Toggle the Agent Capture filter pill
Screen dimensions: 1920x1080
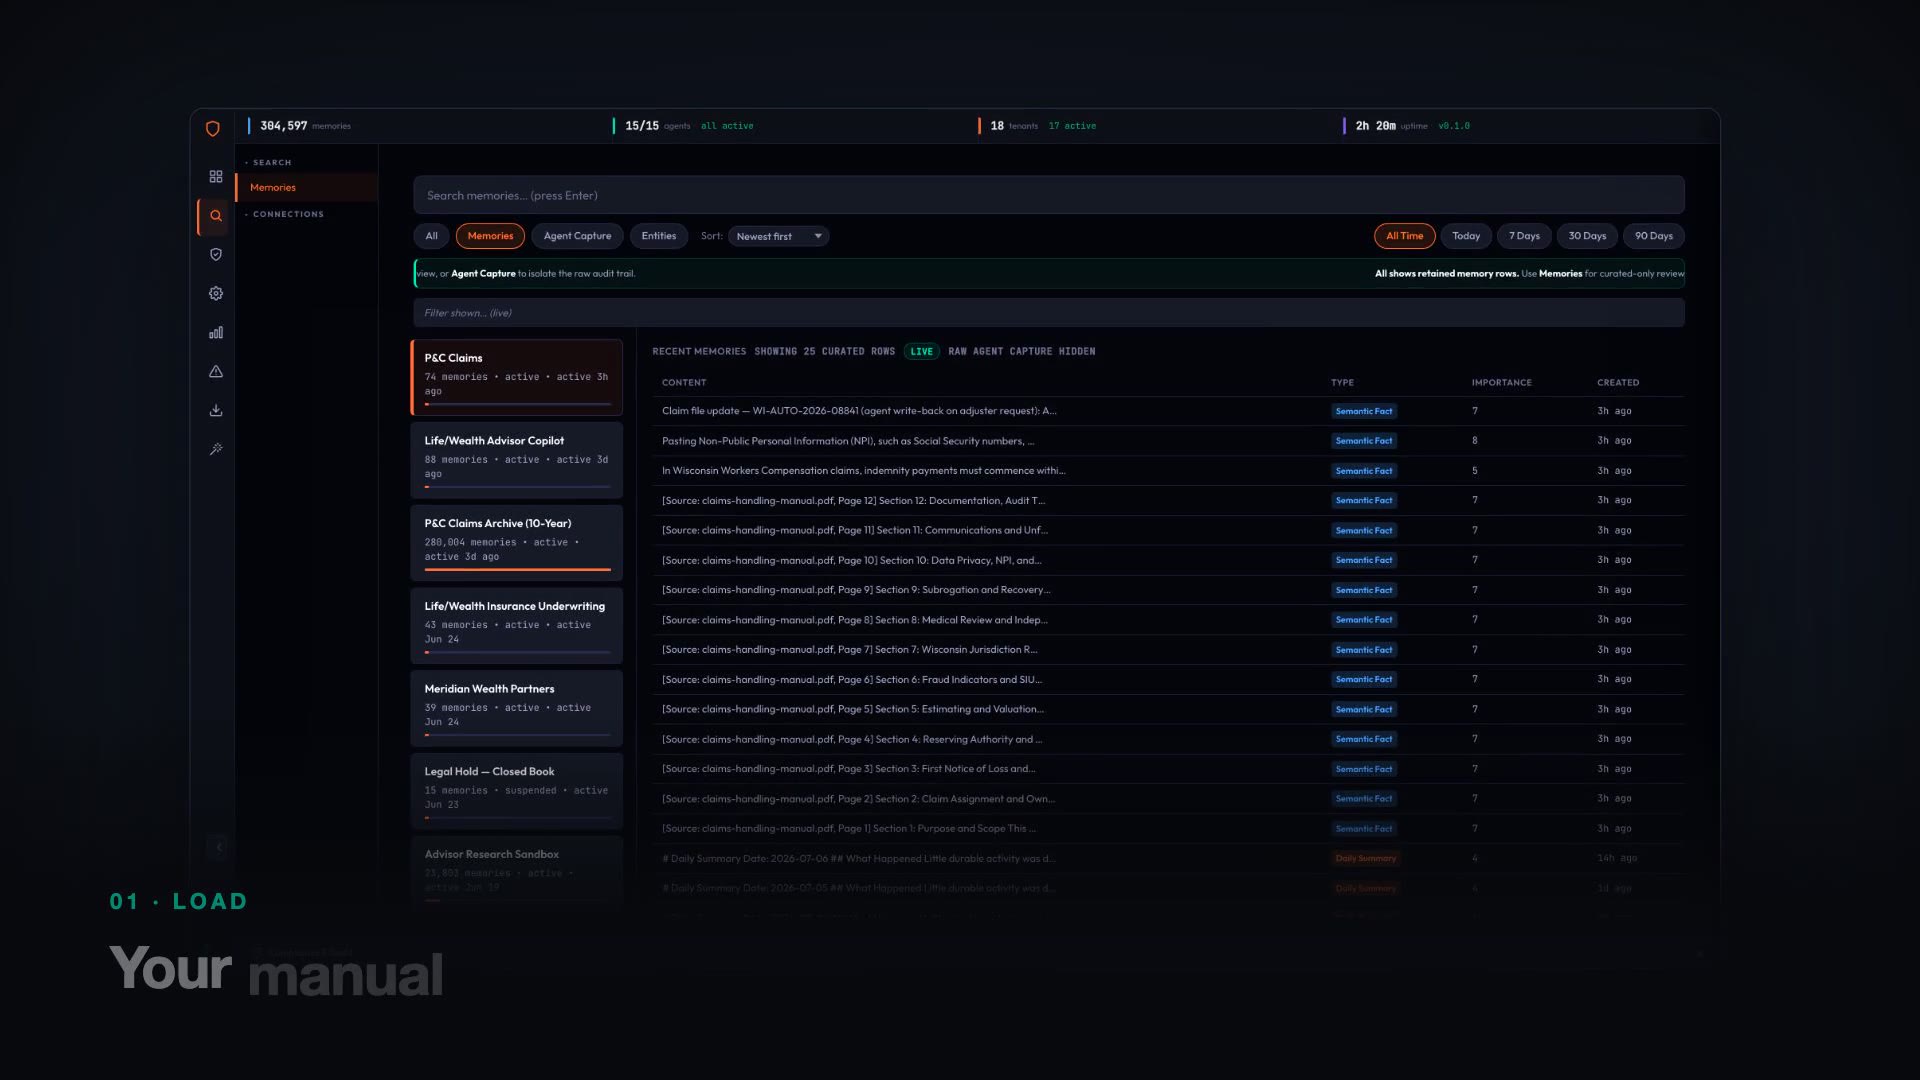click(x=577, y=236)
